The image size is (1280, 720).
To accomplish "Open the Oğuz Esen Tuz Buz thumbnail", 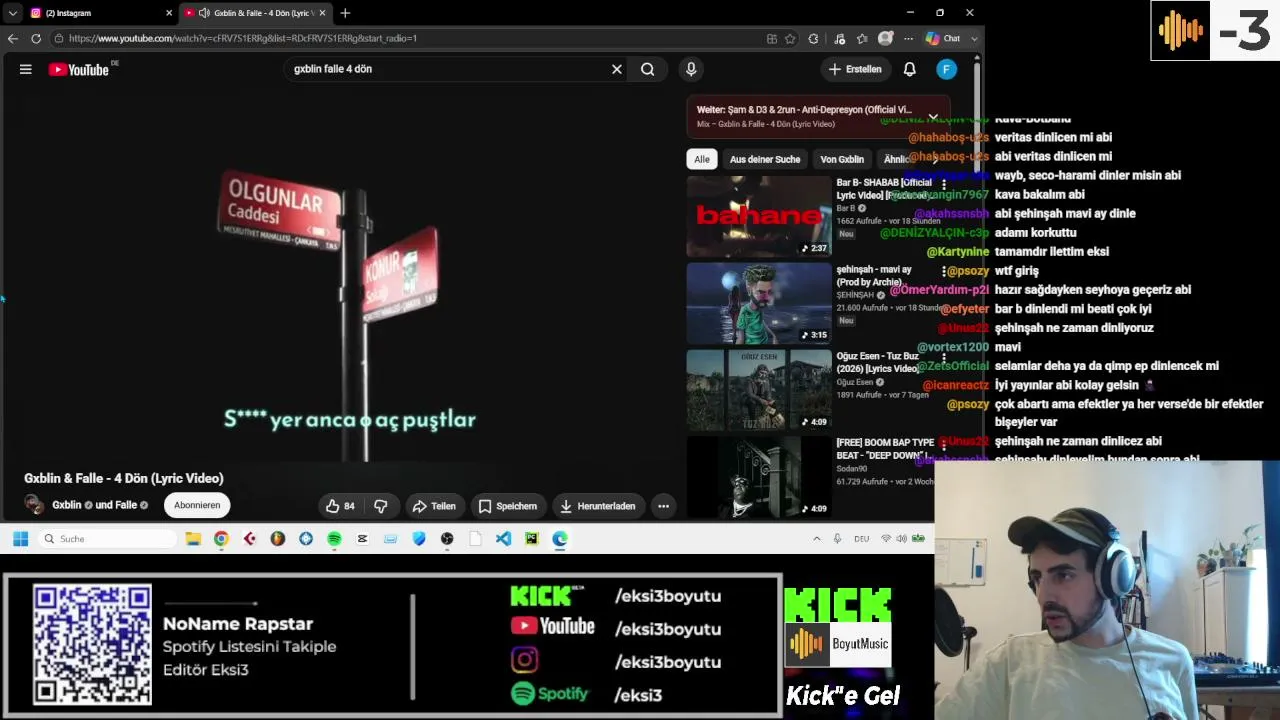I will 759,390.
